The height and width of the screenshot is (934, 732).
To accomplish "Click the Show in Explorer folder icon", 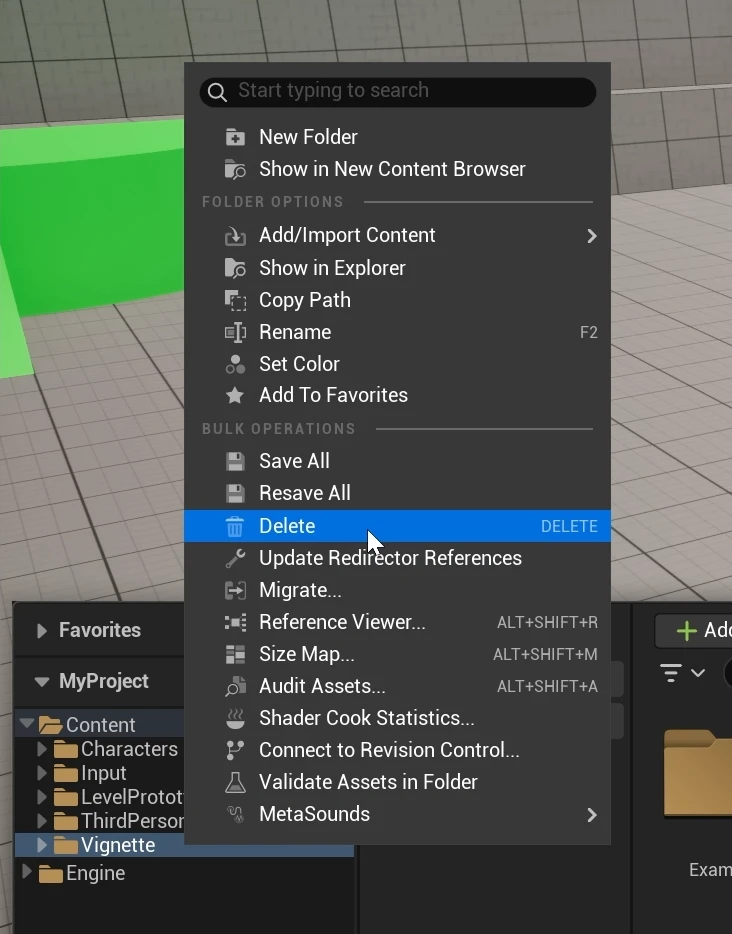I will [x=235, y=268].
